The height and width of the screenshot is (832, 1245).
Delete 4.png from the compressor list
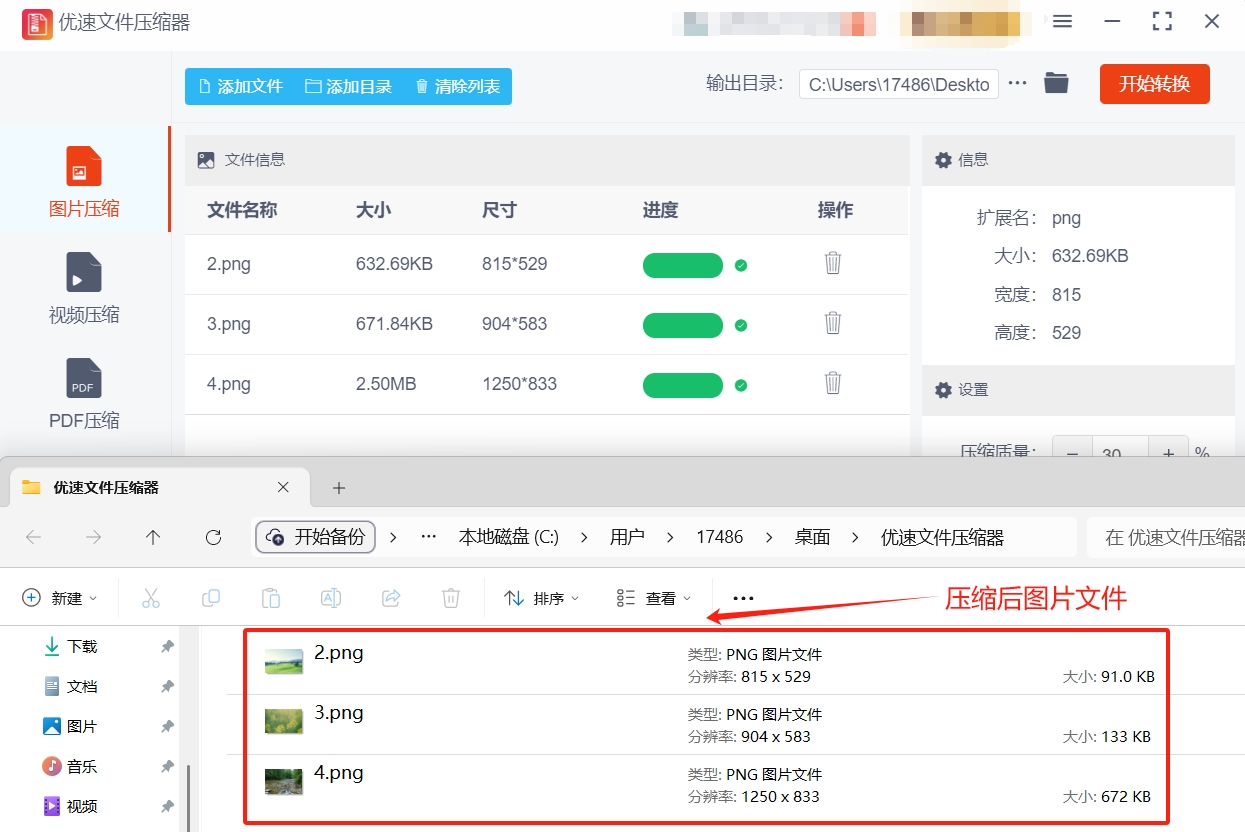tap(832, 383)
